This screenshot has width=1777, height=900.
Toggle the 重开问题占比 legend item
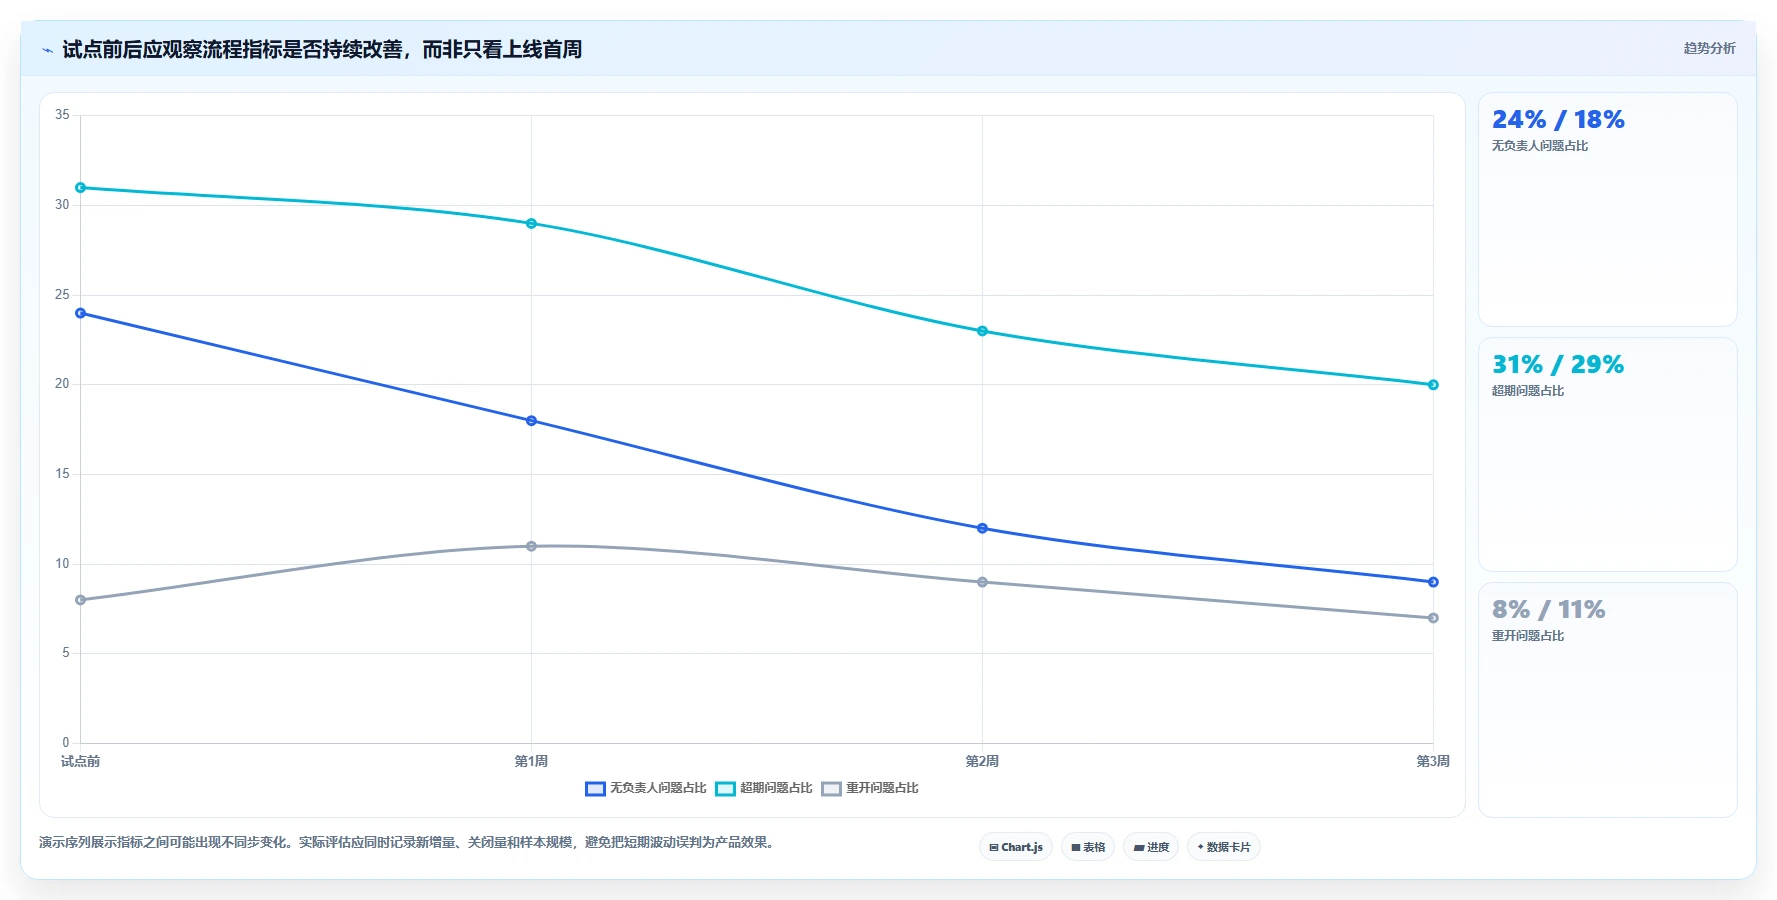pyautogui.click(x=870, y=788)
